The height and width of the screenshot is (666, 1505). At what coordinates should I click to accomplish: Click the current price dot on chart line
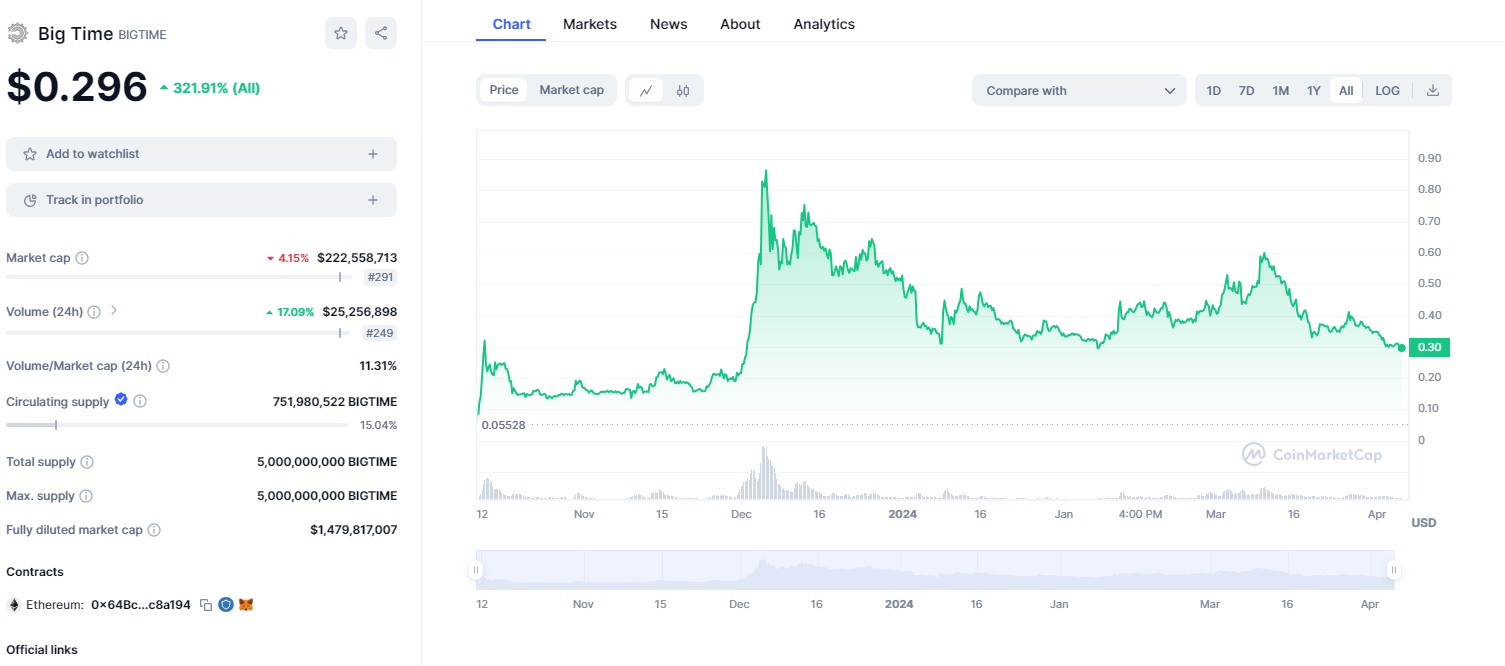click(x=1401, y=348)
